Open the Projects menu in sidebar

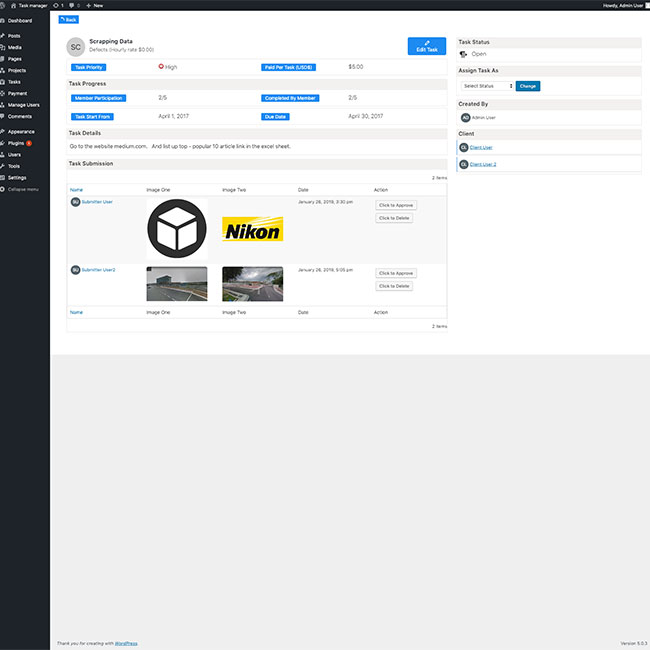pos(17,70)
